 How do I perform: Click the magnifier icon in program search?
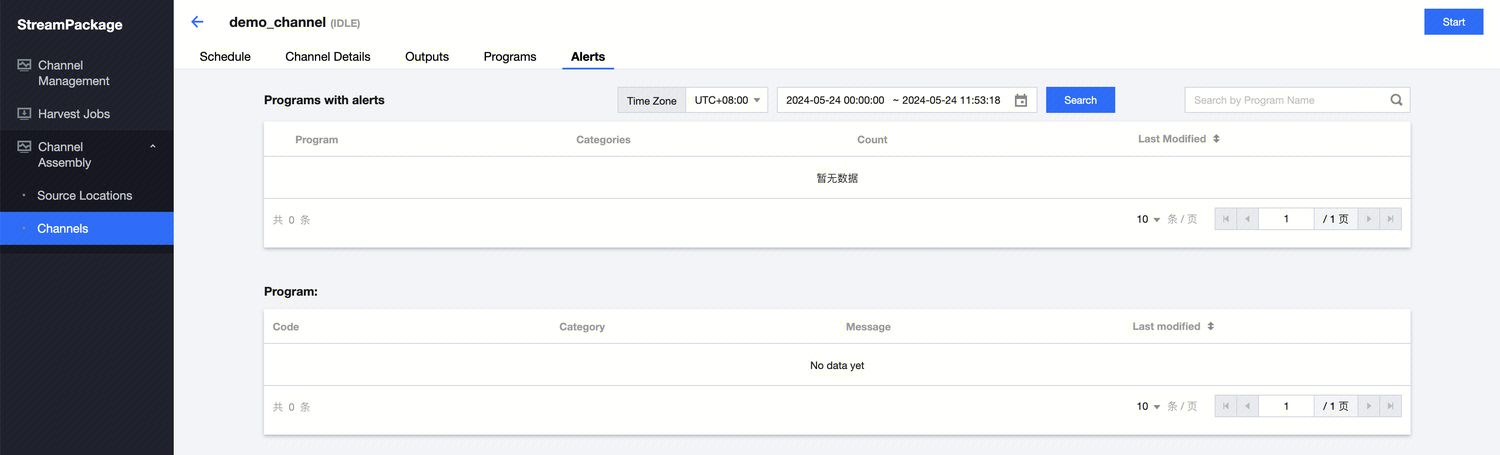click(x=1396, y=100)
